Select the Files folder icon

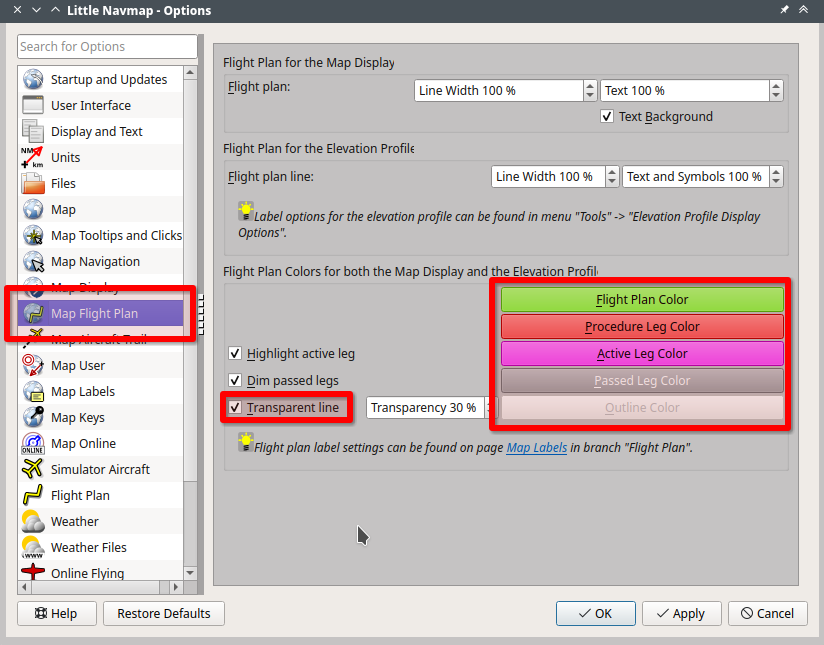click(x=33, y=183)
